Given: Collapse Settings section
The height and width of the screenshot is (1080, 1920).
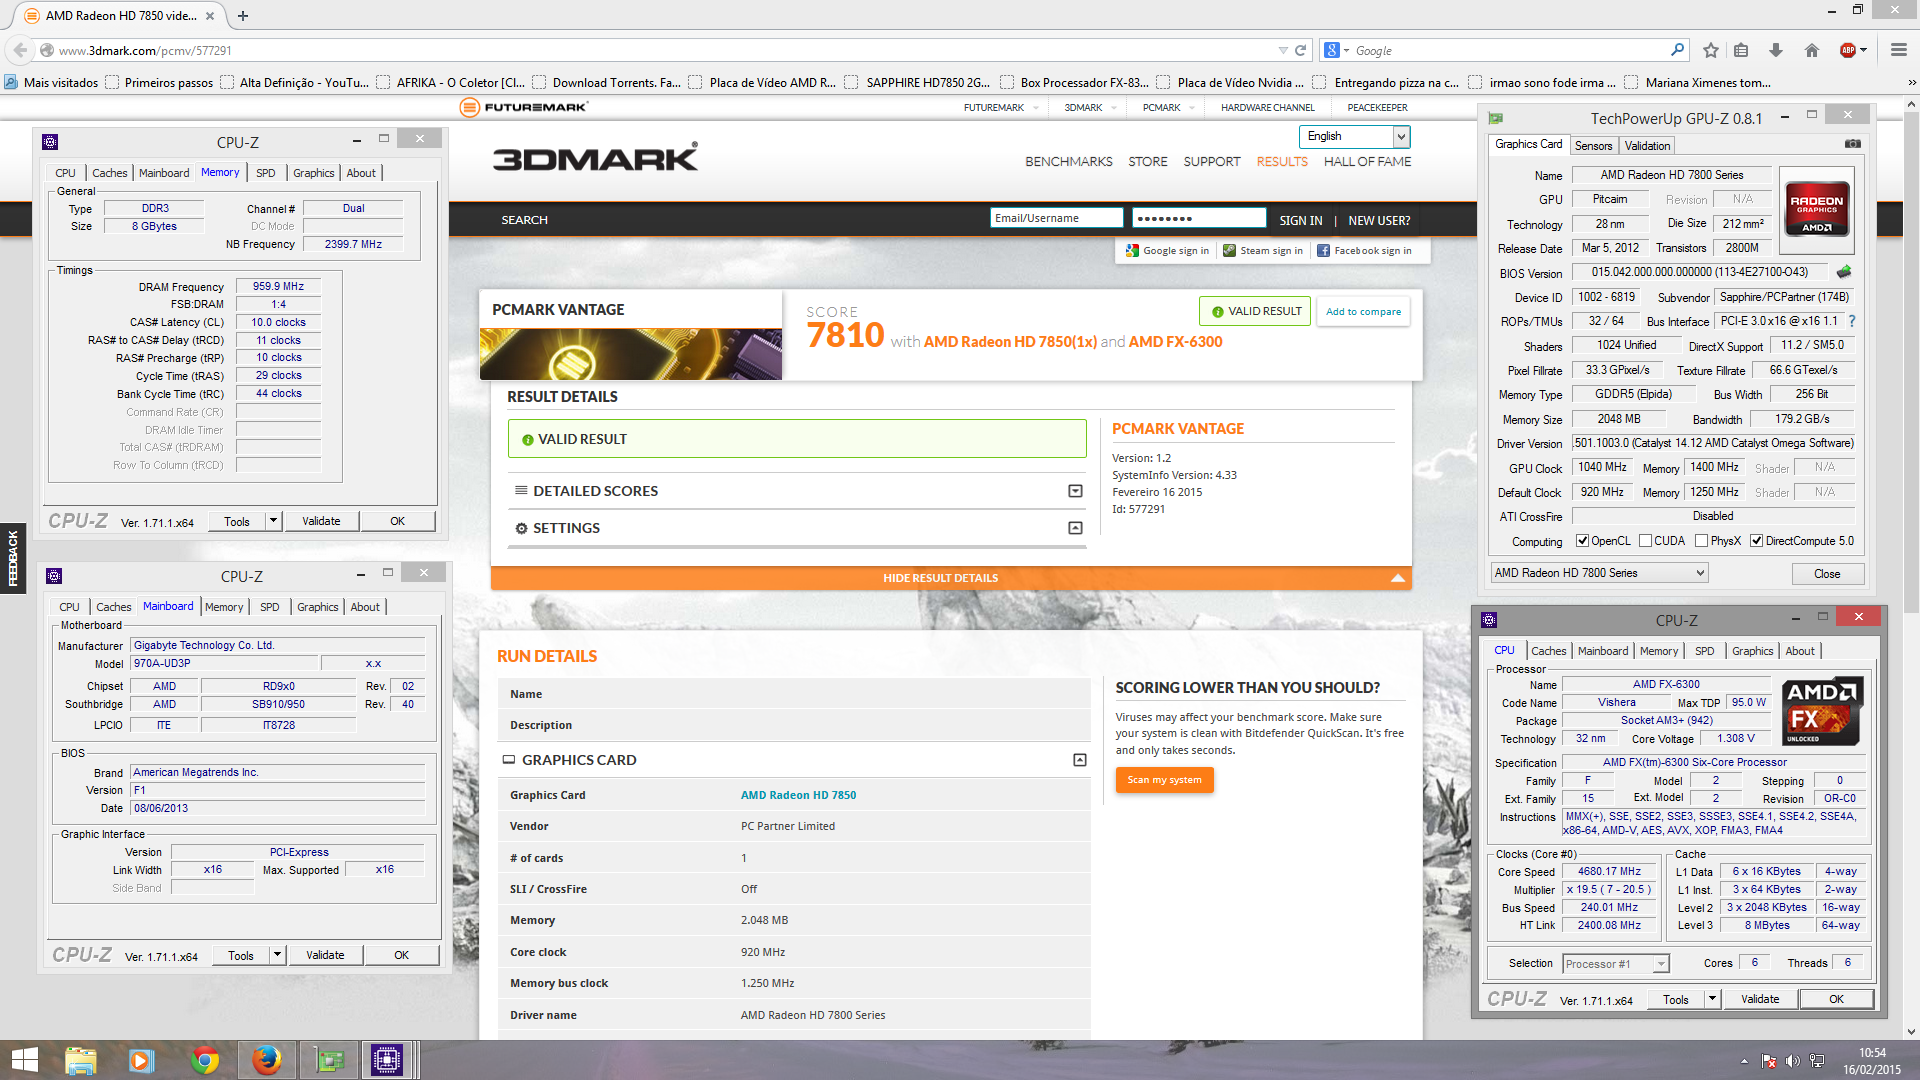Looking at the screenshot, I should pos(1075,528).
